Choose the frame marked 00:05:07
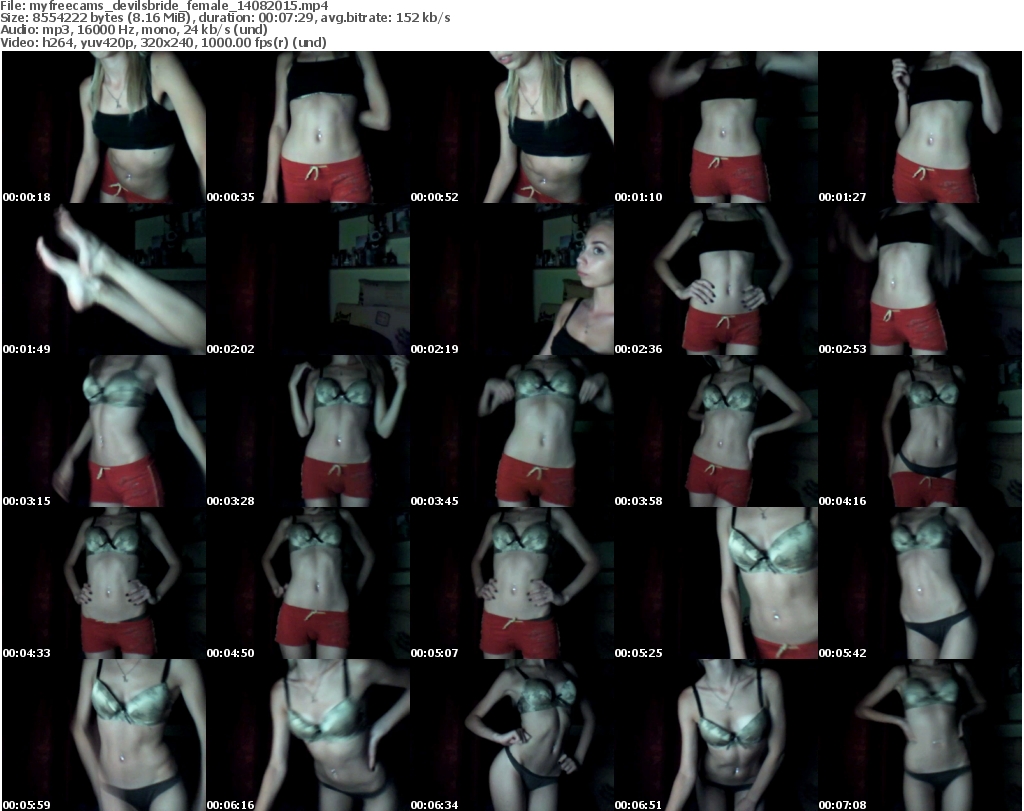This screenshot has width=1024, height=811. pos(511,583)
